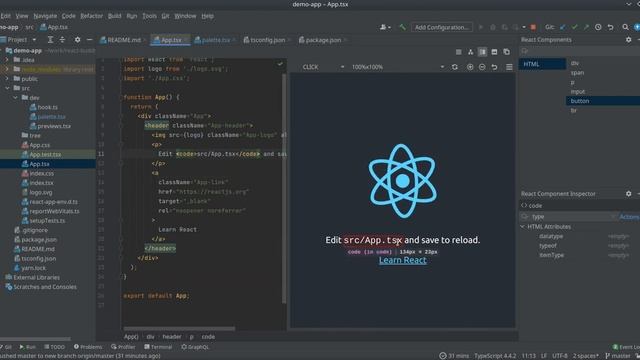640x360 pixels.
Task: Select preview-only view icon
Action: [x=494, y=52]
